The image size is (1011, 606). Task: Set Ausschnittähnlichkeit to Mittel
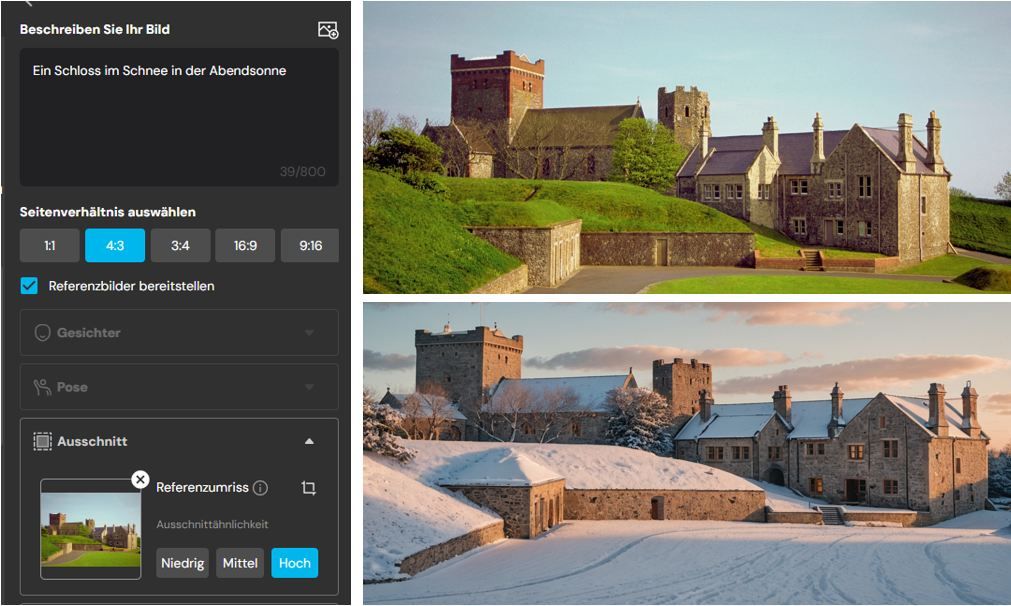[x=240, y=563]
